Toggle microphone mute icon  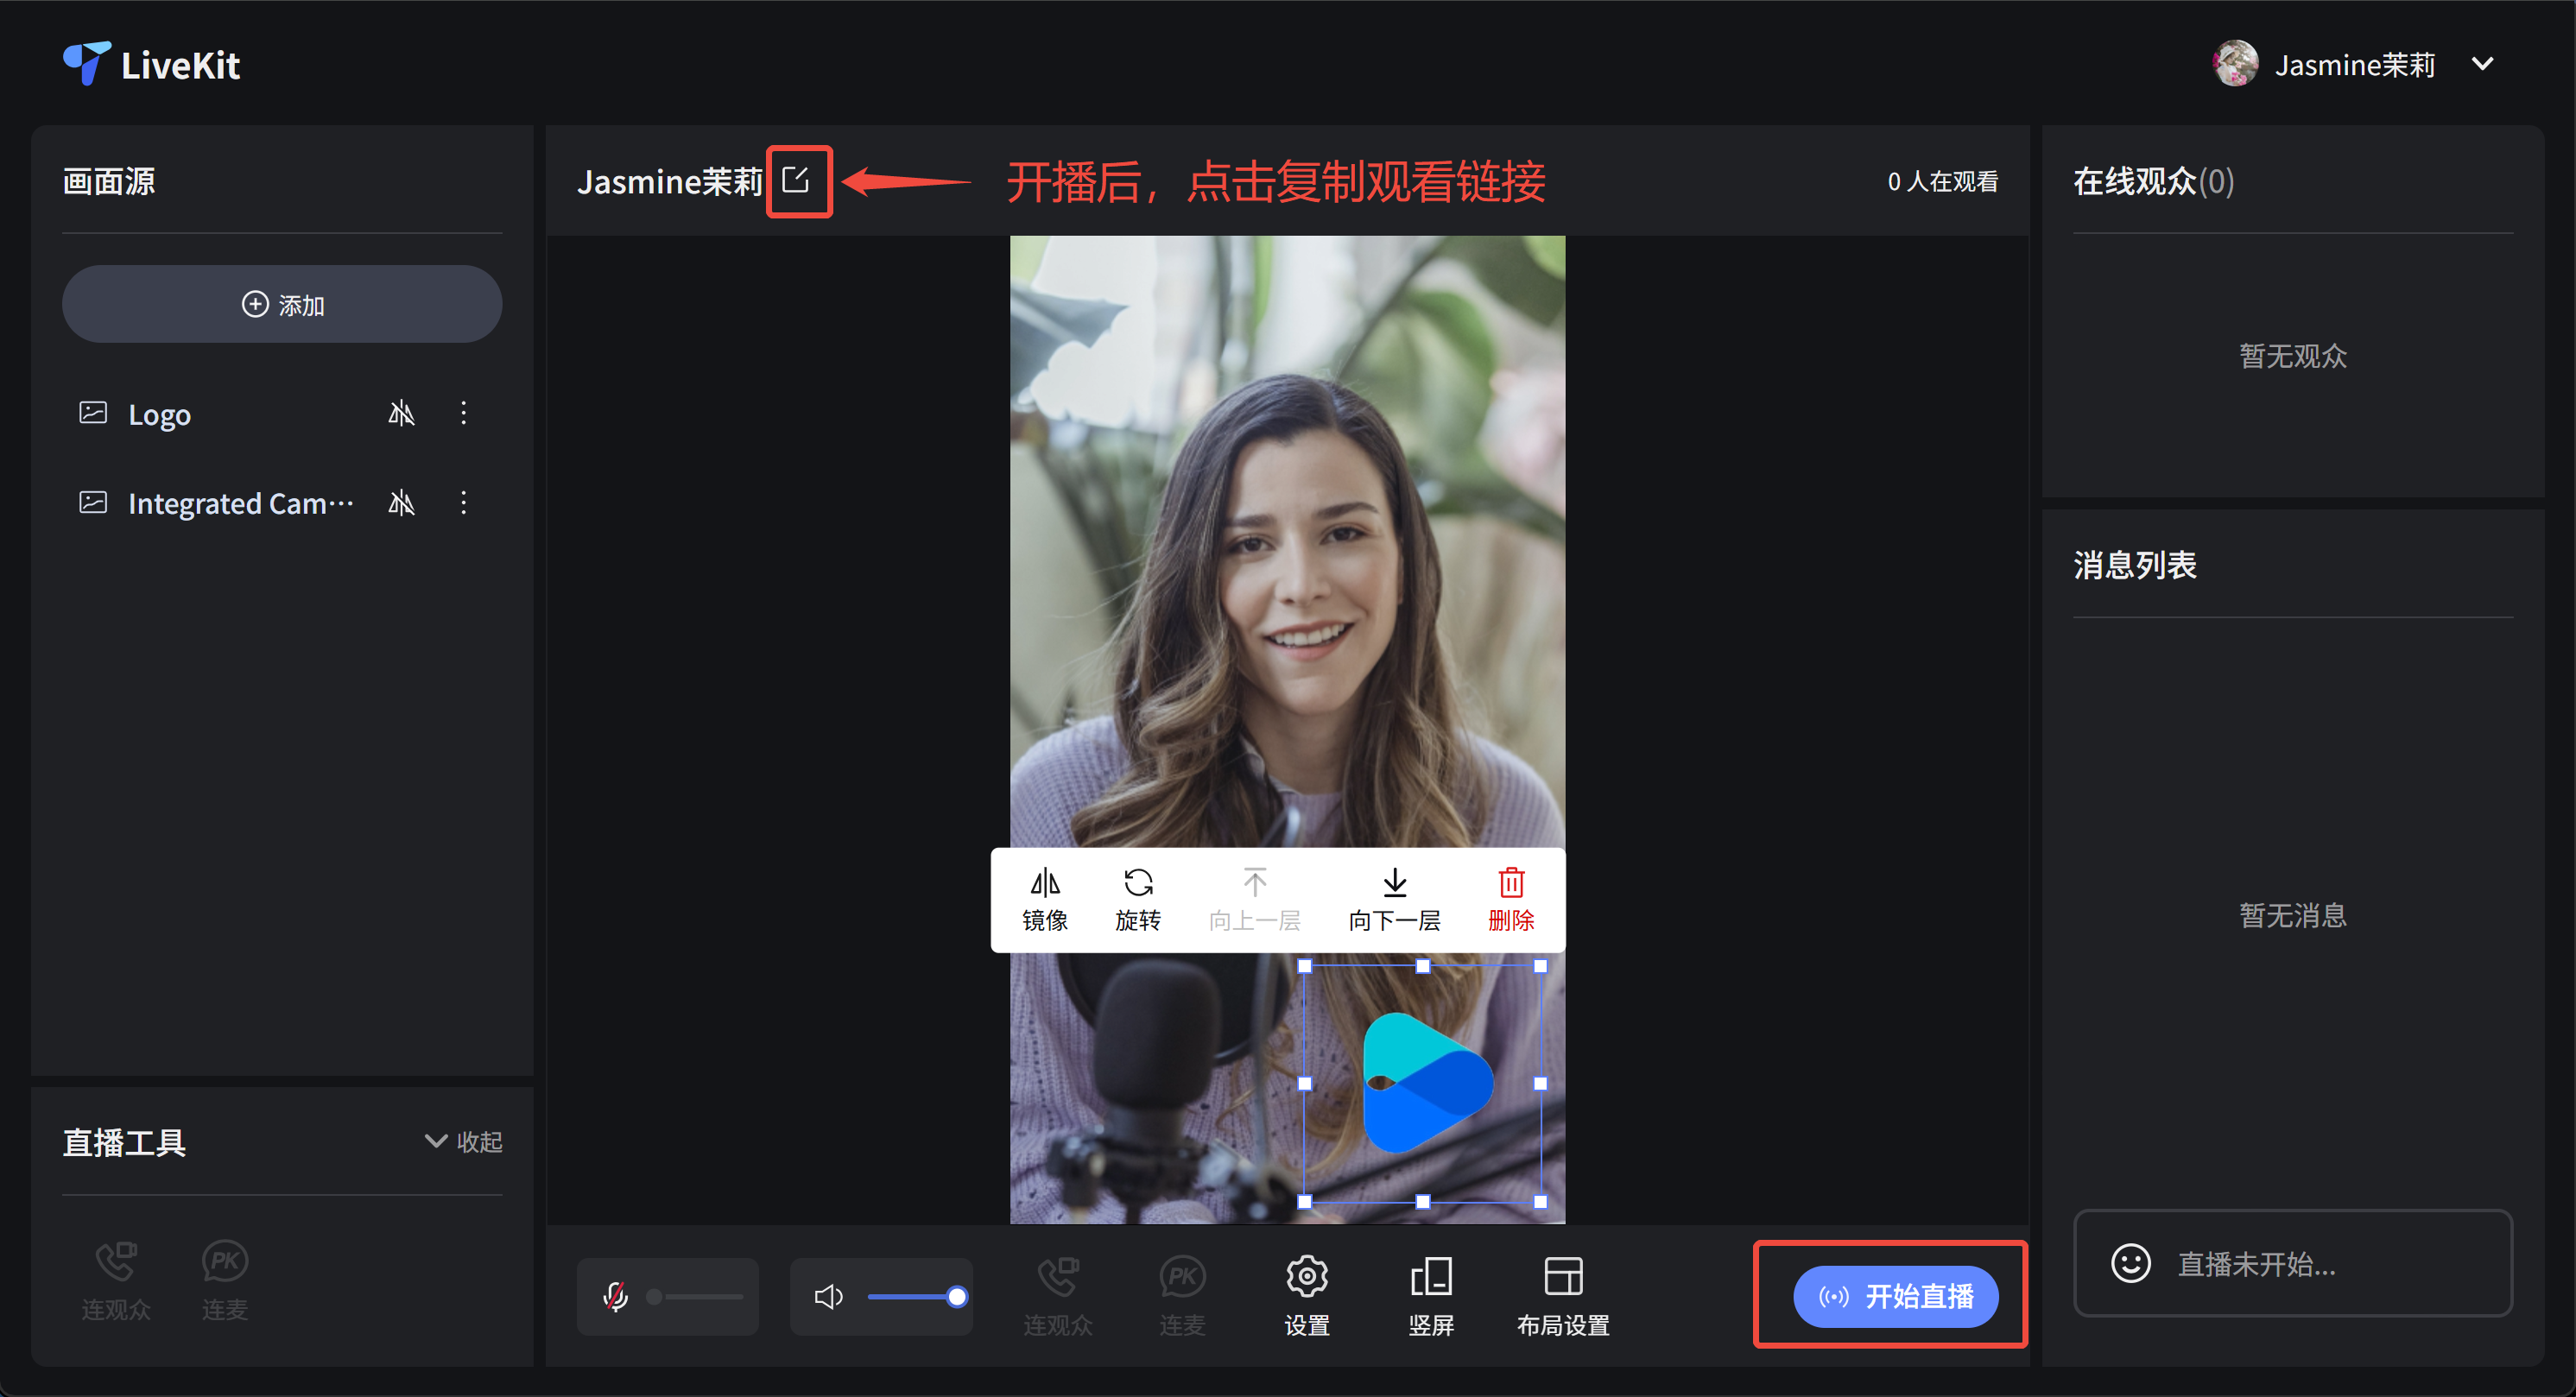pyautogui.click(x=616, y=1297)
